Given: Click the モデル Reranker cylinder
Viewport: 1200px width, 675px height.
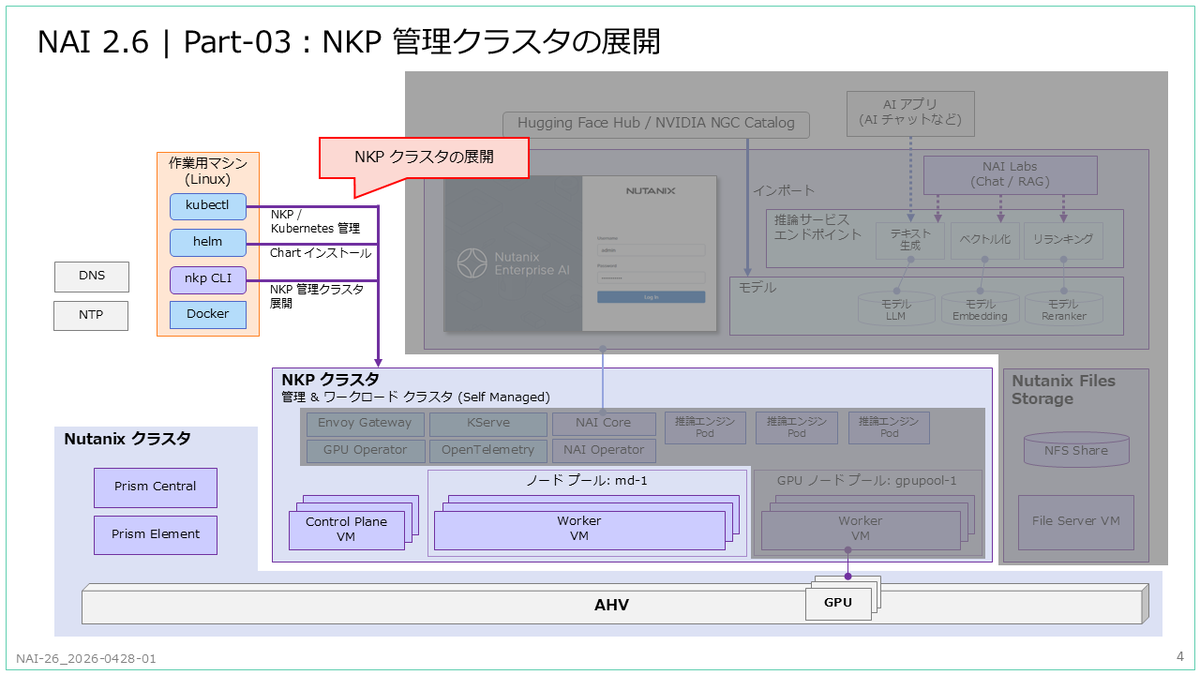Looking at the screenshot, I should pos(1062,308).
